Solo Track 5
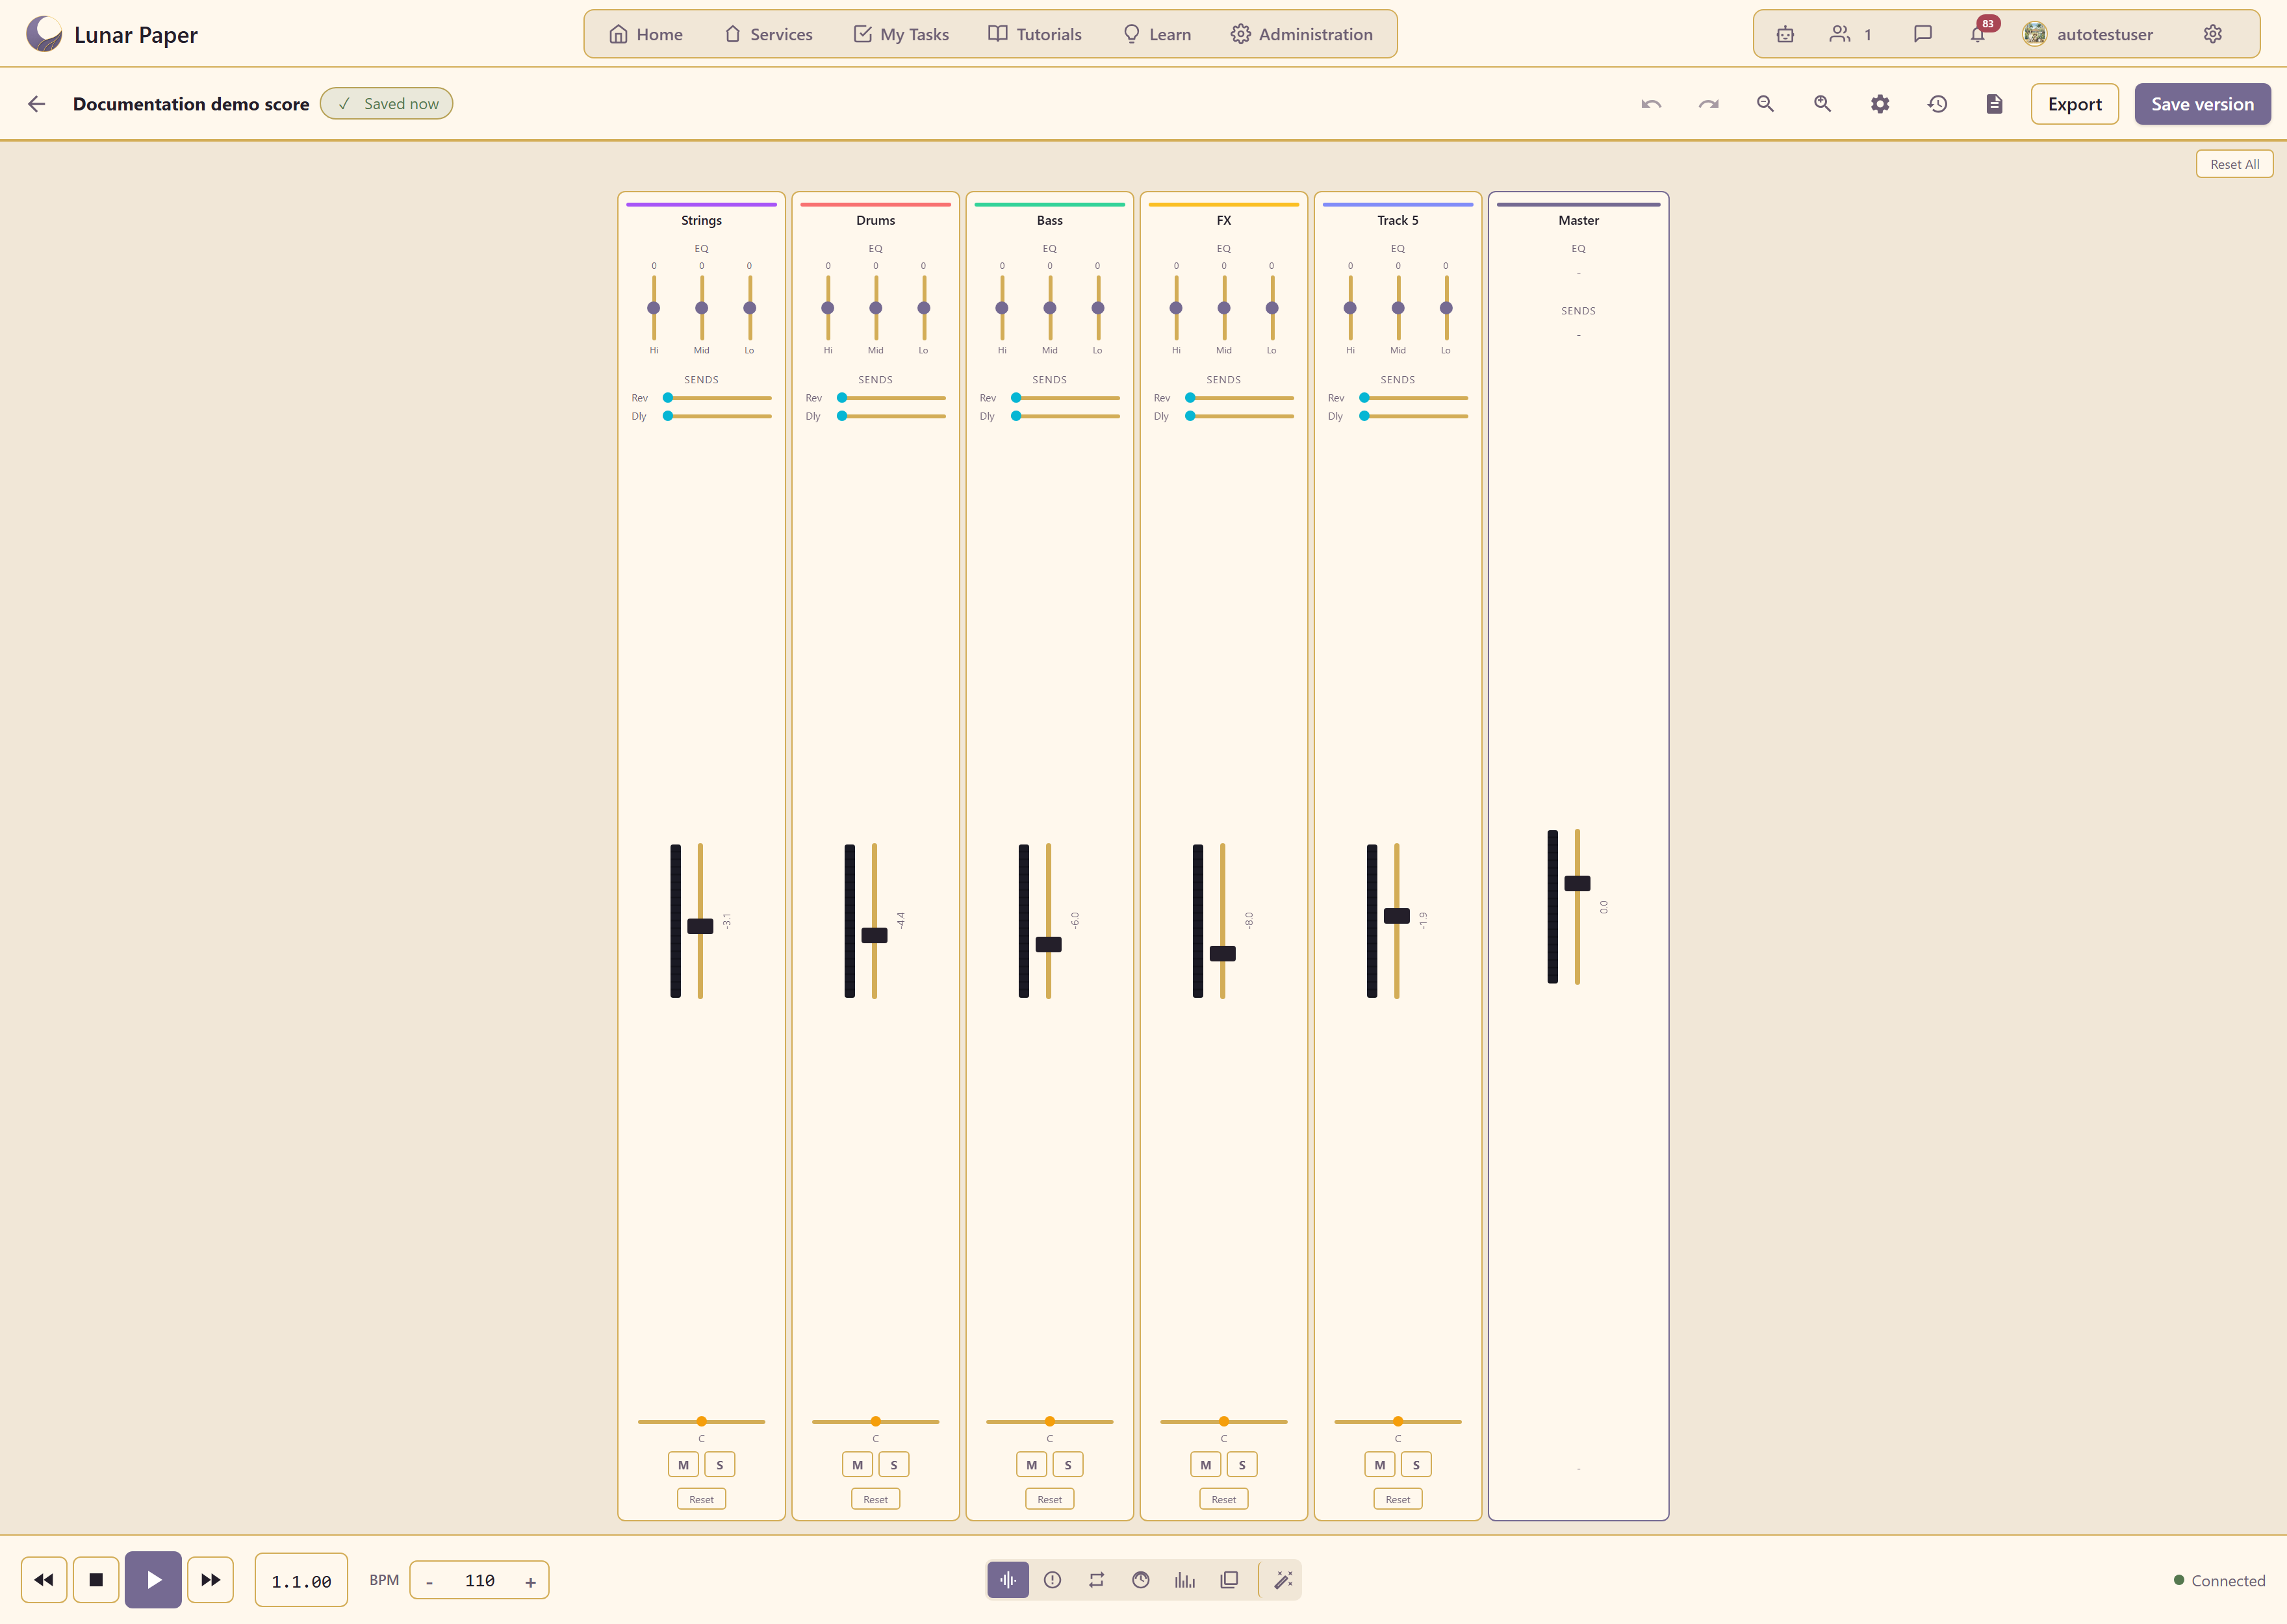Image resolution: width=2287 pixels, height=1624 pixels. [1416, 1465]
